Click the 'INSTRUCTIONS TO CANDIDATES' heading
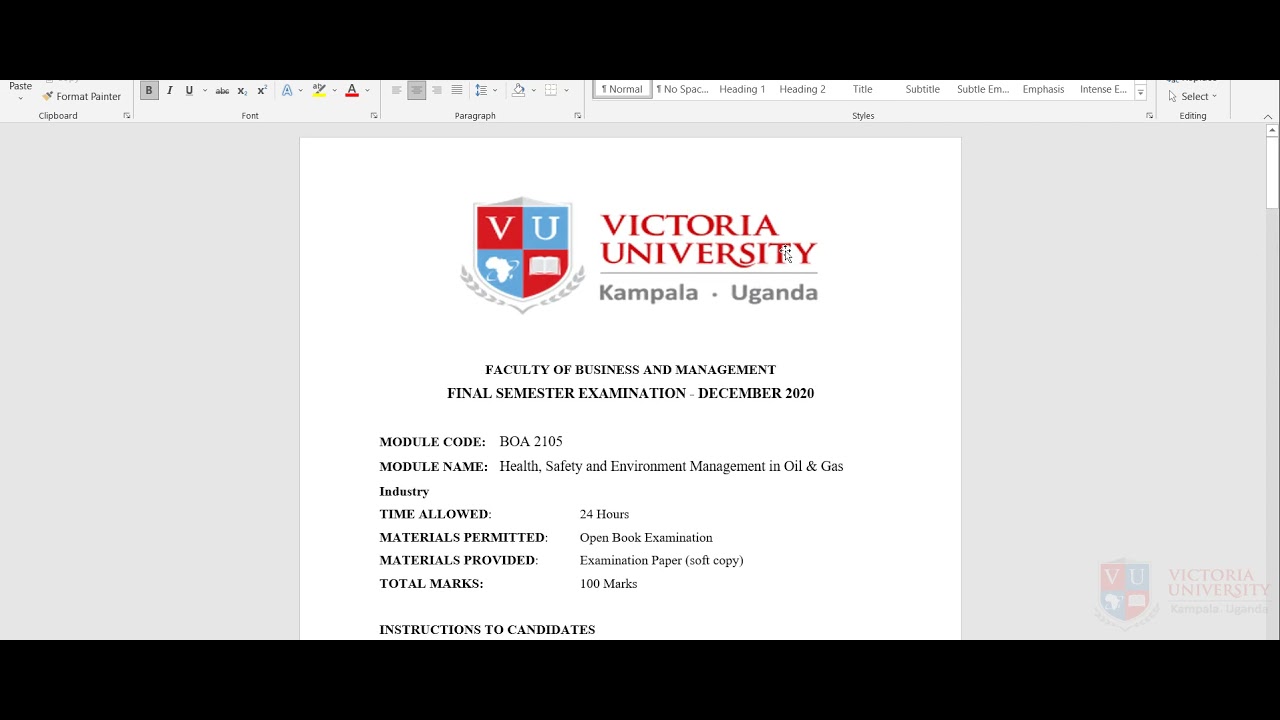This screenshot has height=720, width=1280. coord(487,630)
